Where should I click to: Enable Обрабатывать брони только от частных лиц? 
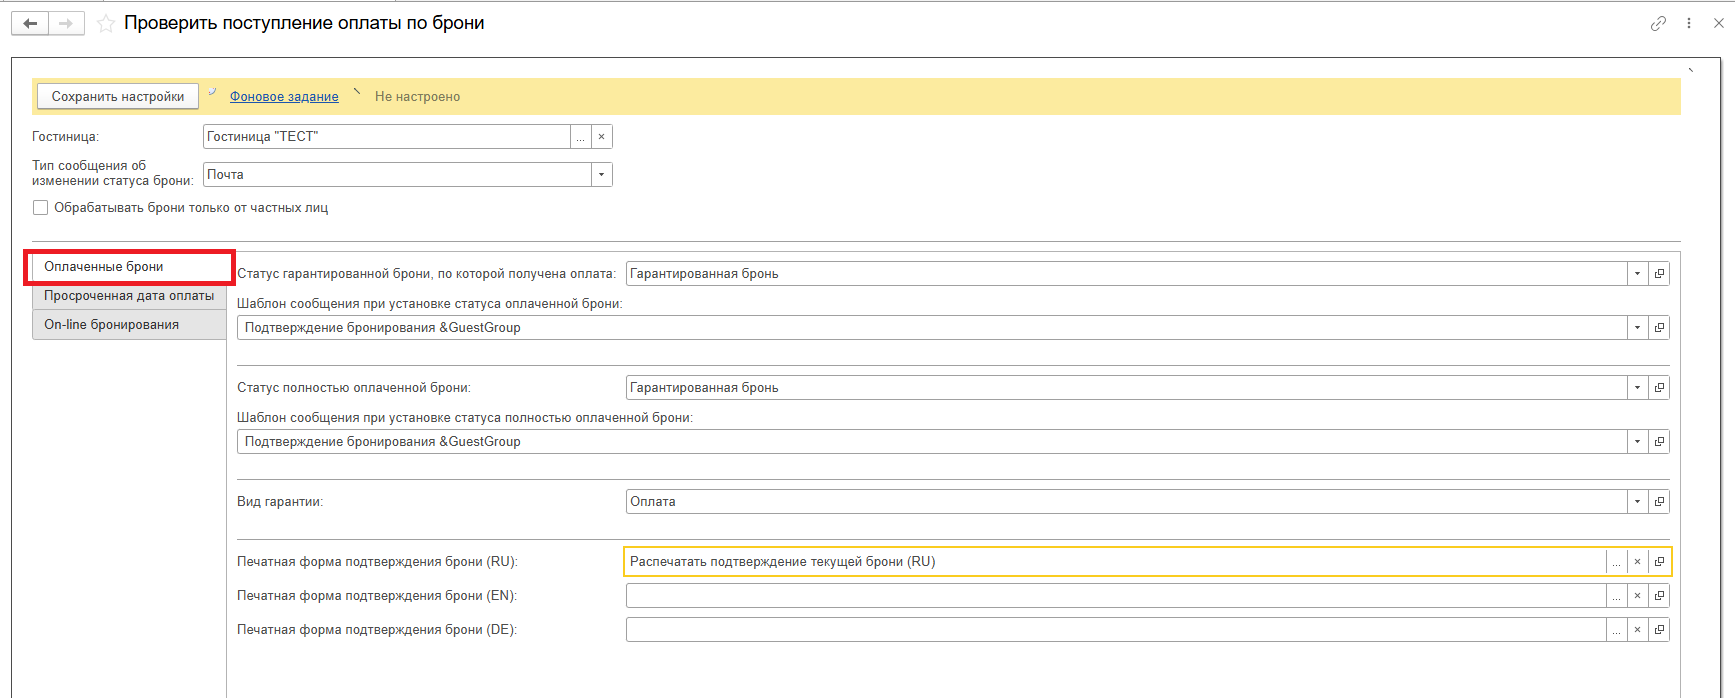click(x=41, y=208)
